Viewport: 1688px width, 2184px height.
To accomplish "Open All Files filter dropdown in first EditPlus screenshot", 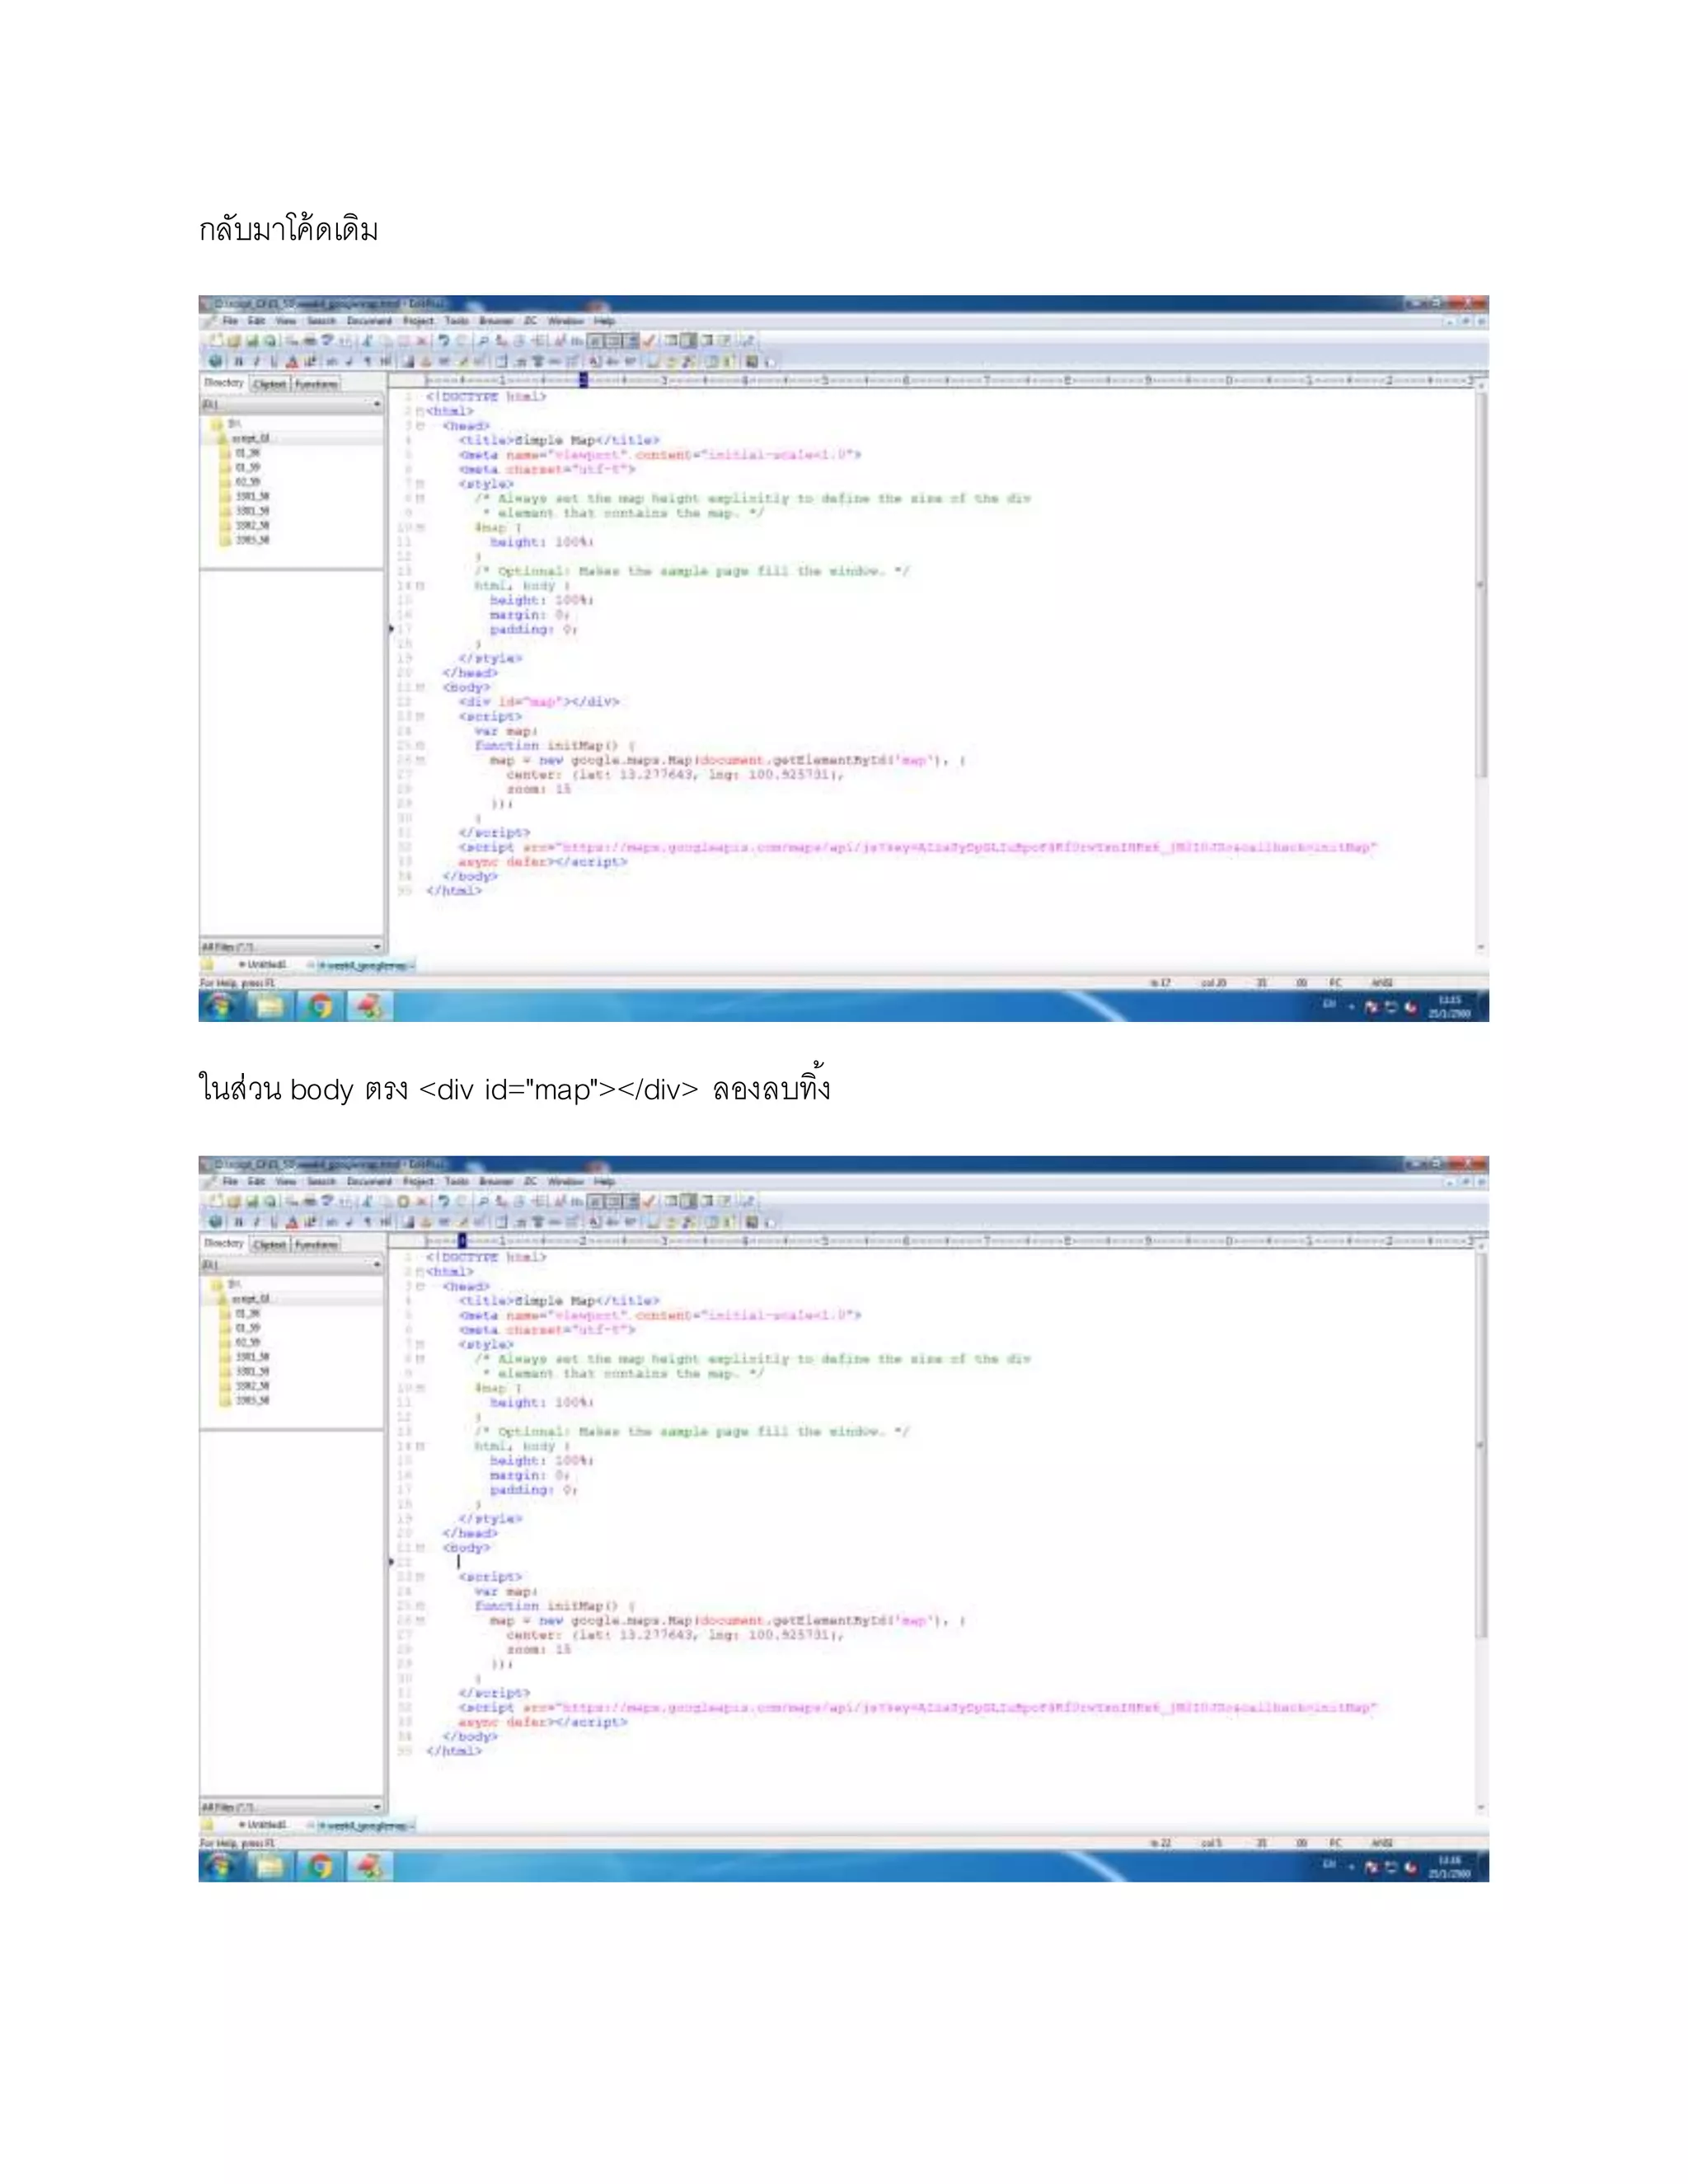I will tap(377, 946).
